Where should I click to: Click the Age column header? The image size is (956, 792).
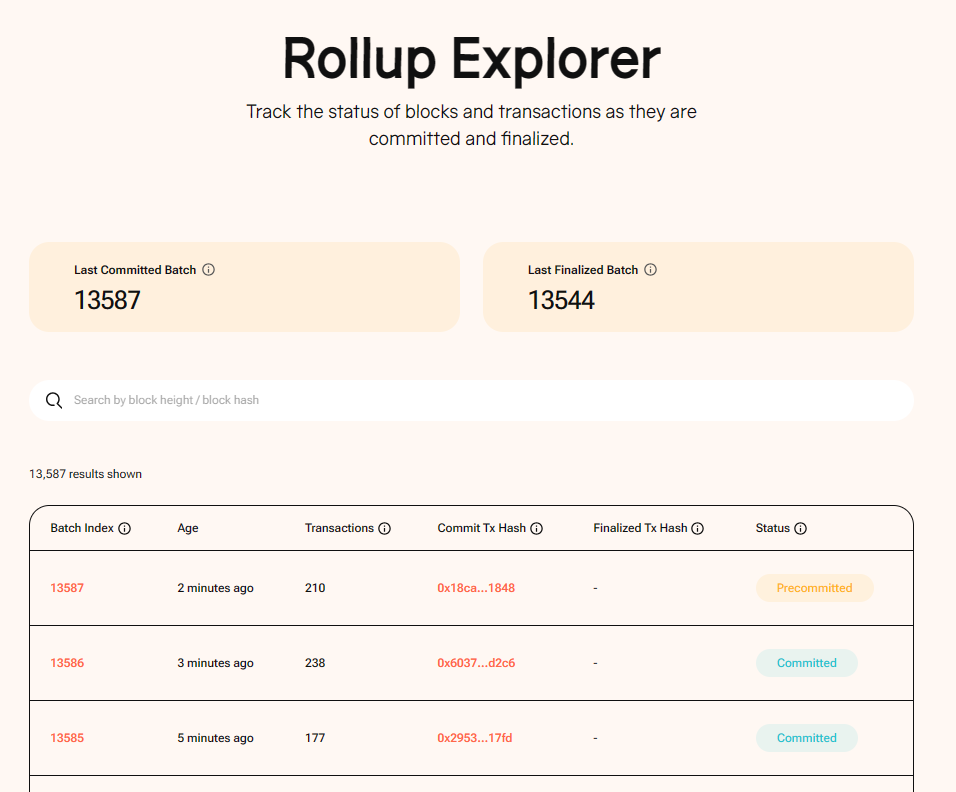coord(188,528)
